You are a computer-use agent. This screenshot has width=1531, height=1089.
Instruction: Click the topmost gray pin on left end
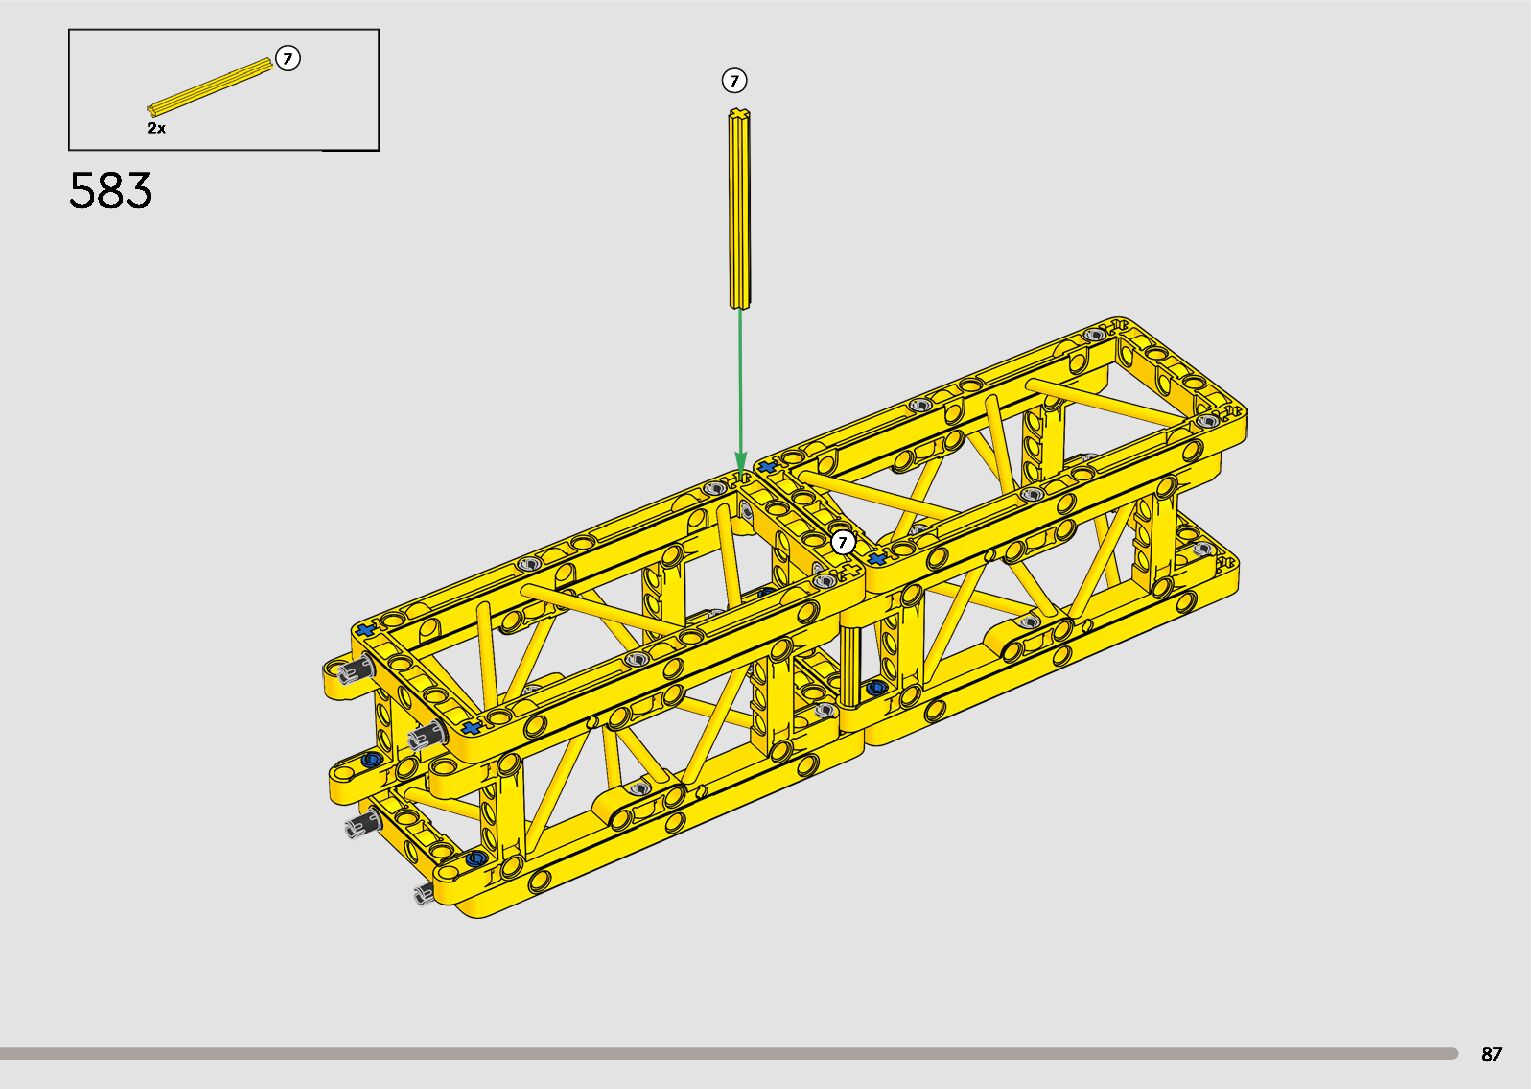[349, 673]
